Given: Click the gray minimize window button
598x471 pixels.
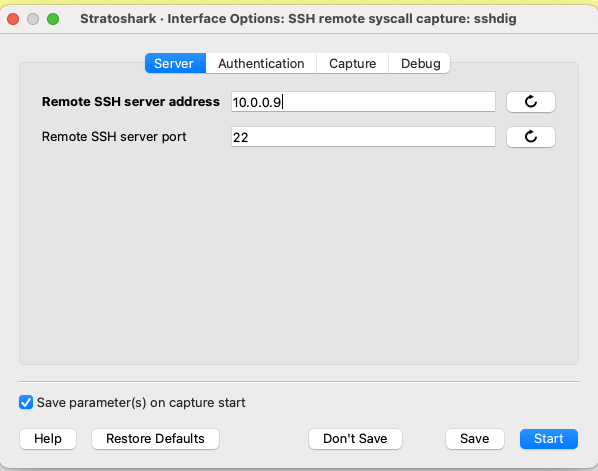Looking at the screenshot, I should click(x=33, y=19).
